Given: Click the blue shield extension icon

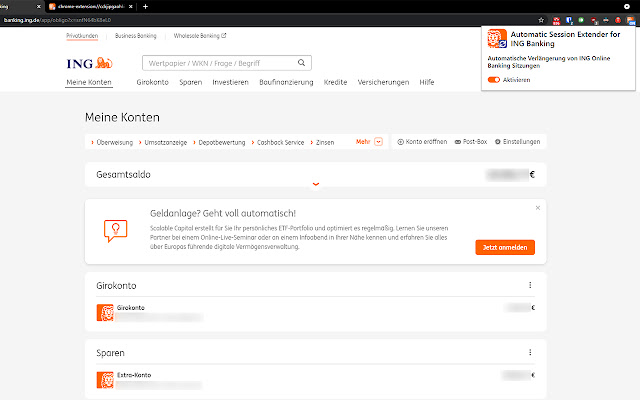Looking at the screenshot, I should tap(569, 20).
